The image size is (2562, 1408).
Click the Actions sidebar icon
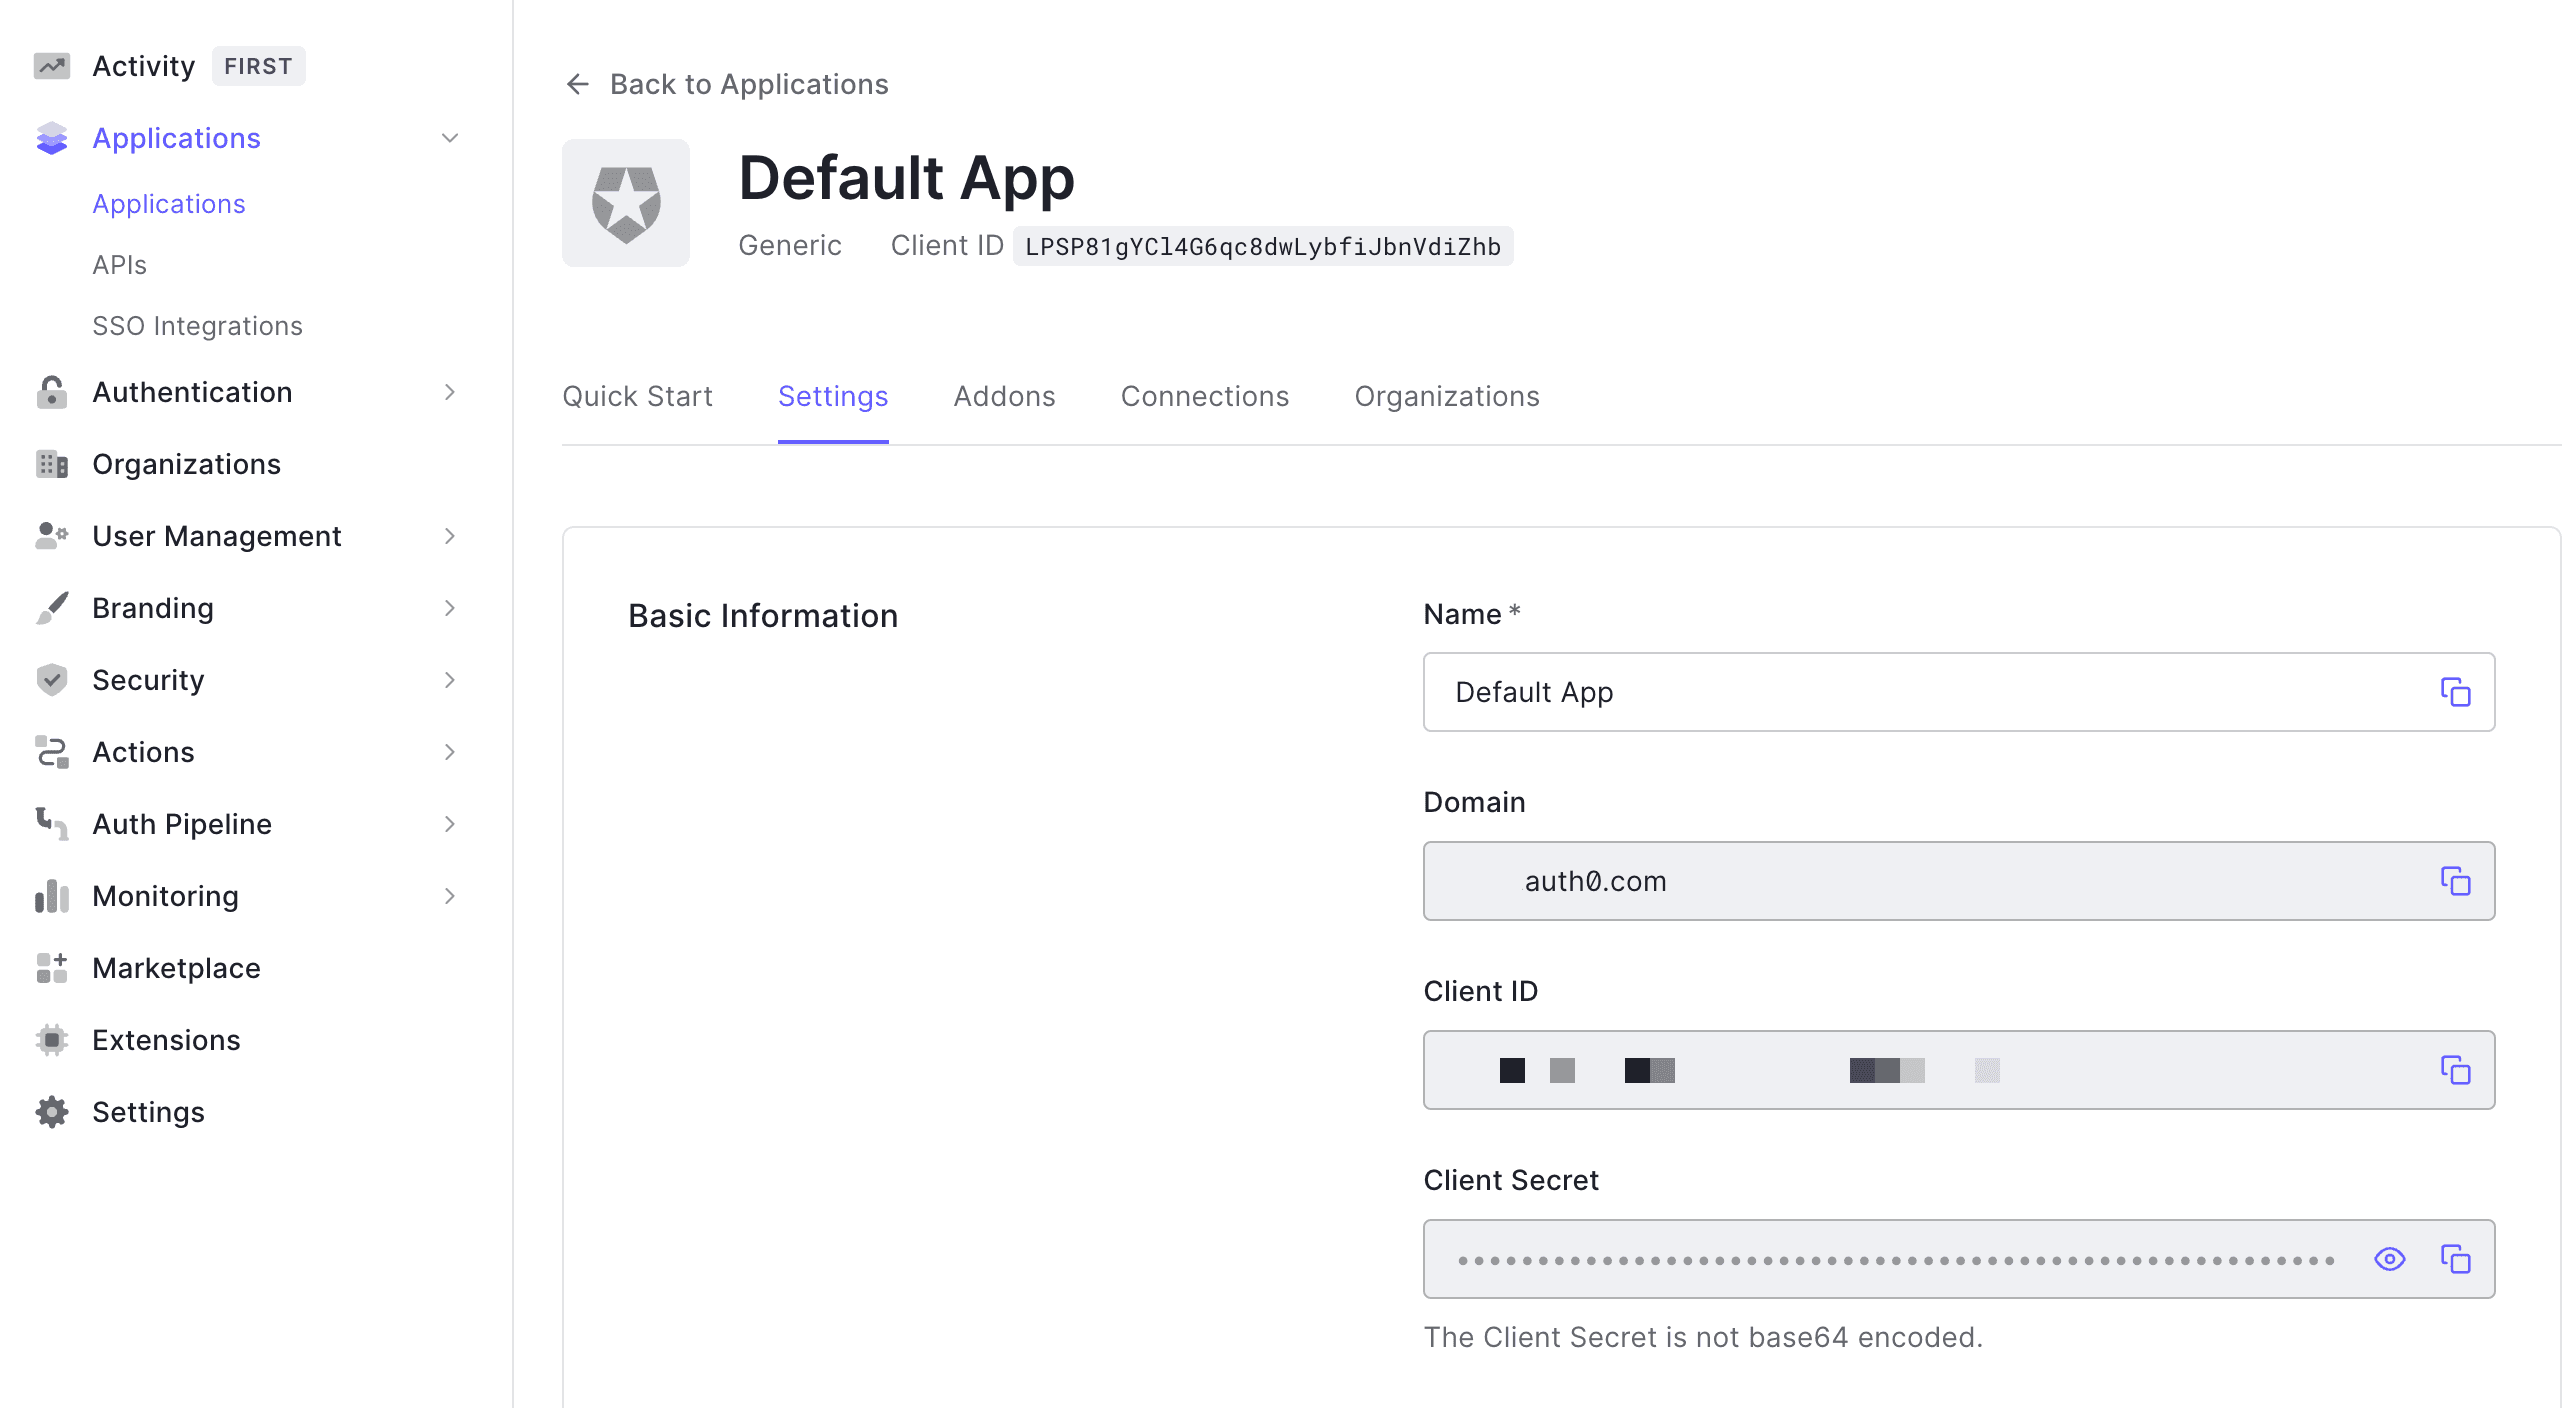[x=52, y=751]
